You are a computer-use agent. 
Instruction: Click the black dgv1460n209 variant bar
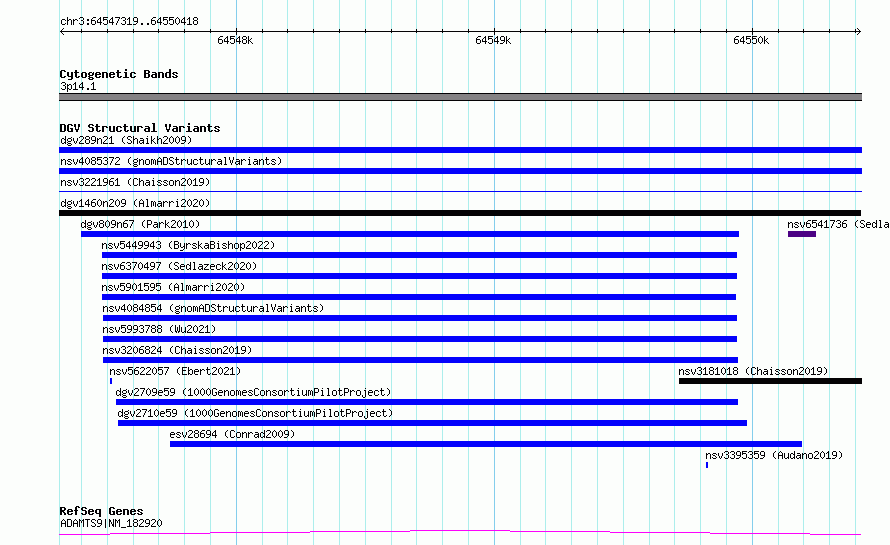[x=460, y=213]
